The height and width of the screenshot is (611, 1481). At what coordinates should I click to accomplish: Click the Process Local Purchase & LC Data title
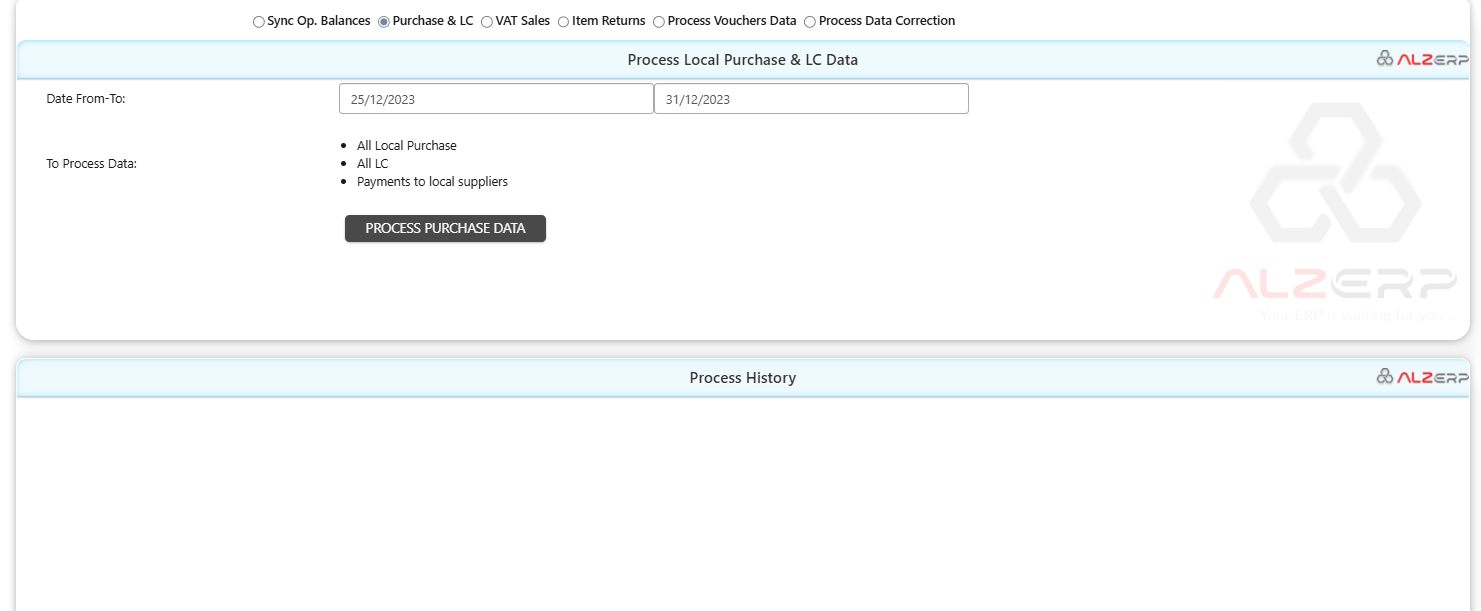click(742, 59)
